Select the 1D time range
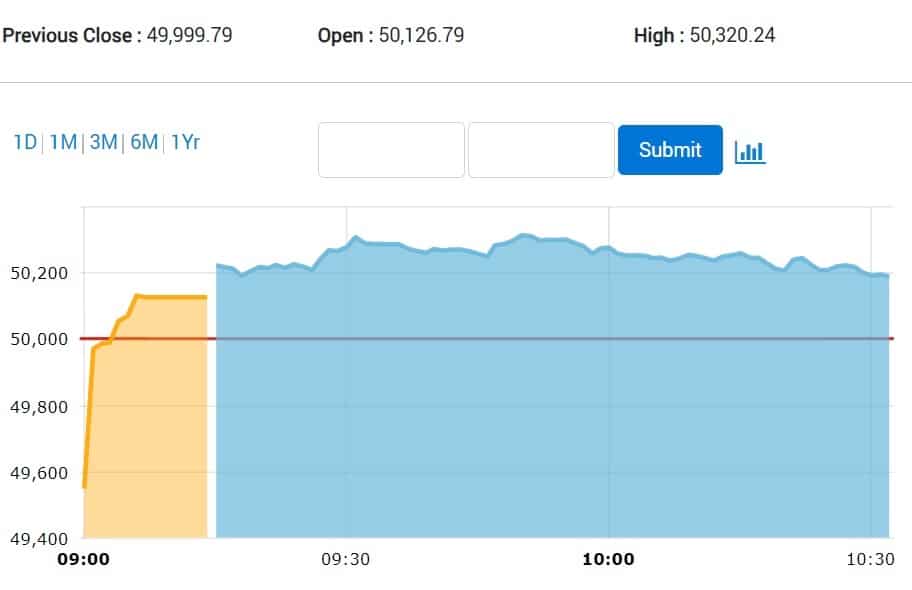 pos(24,142)
